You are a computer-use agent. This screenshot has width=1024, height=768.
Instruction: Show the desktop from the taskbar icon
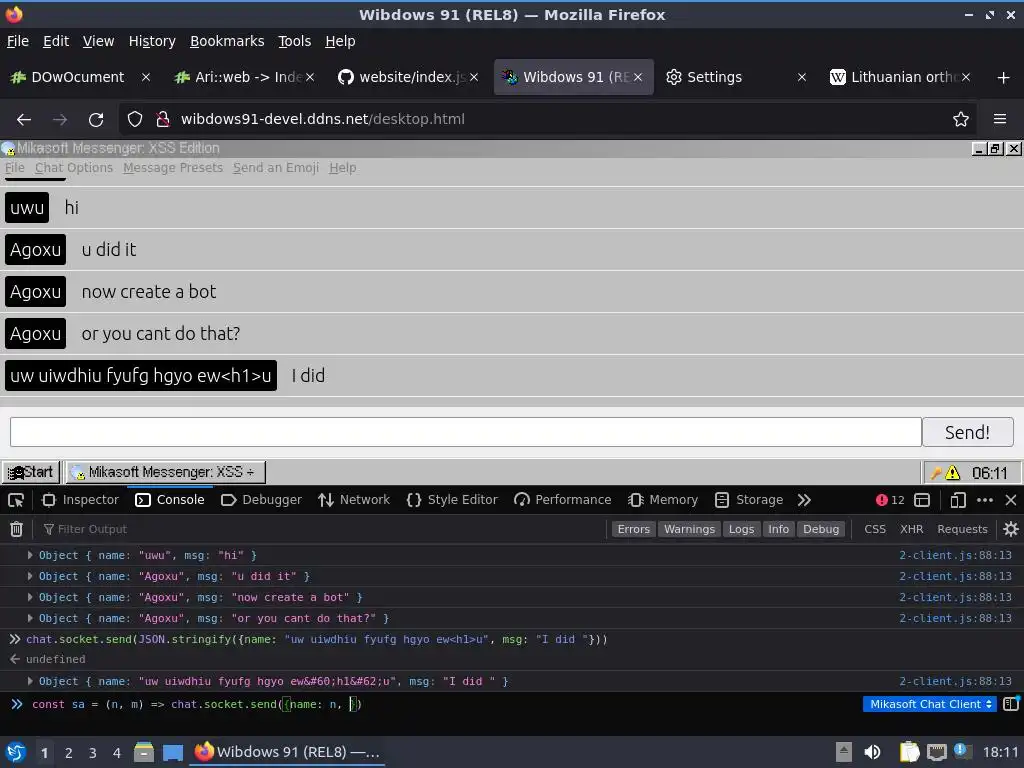(172, 753)
